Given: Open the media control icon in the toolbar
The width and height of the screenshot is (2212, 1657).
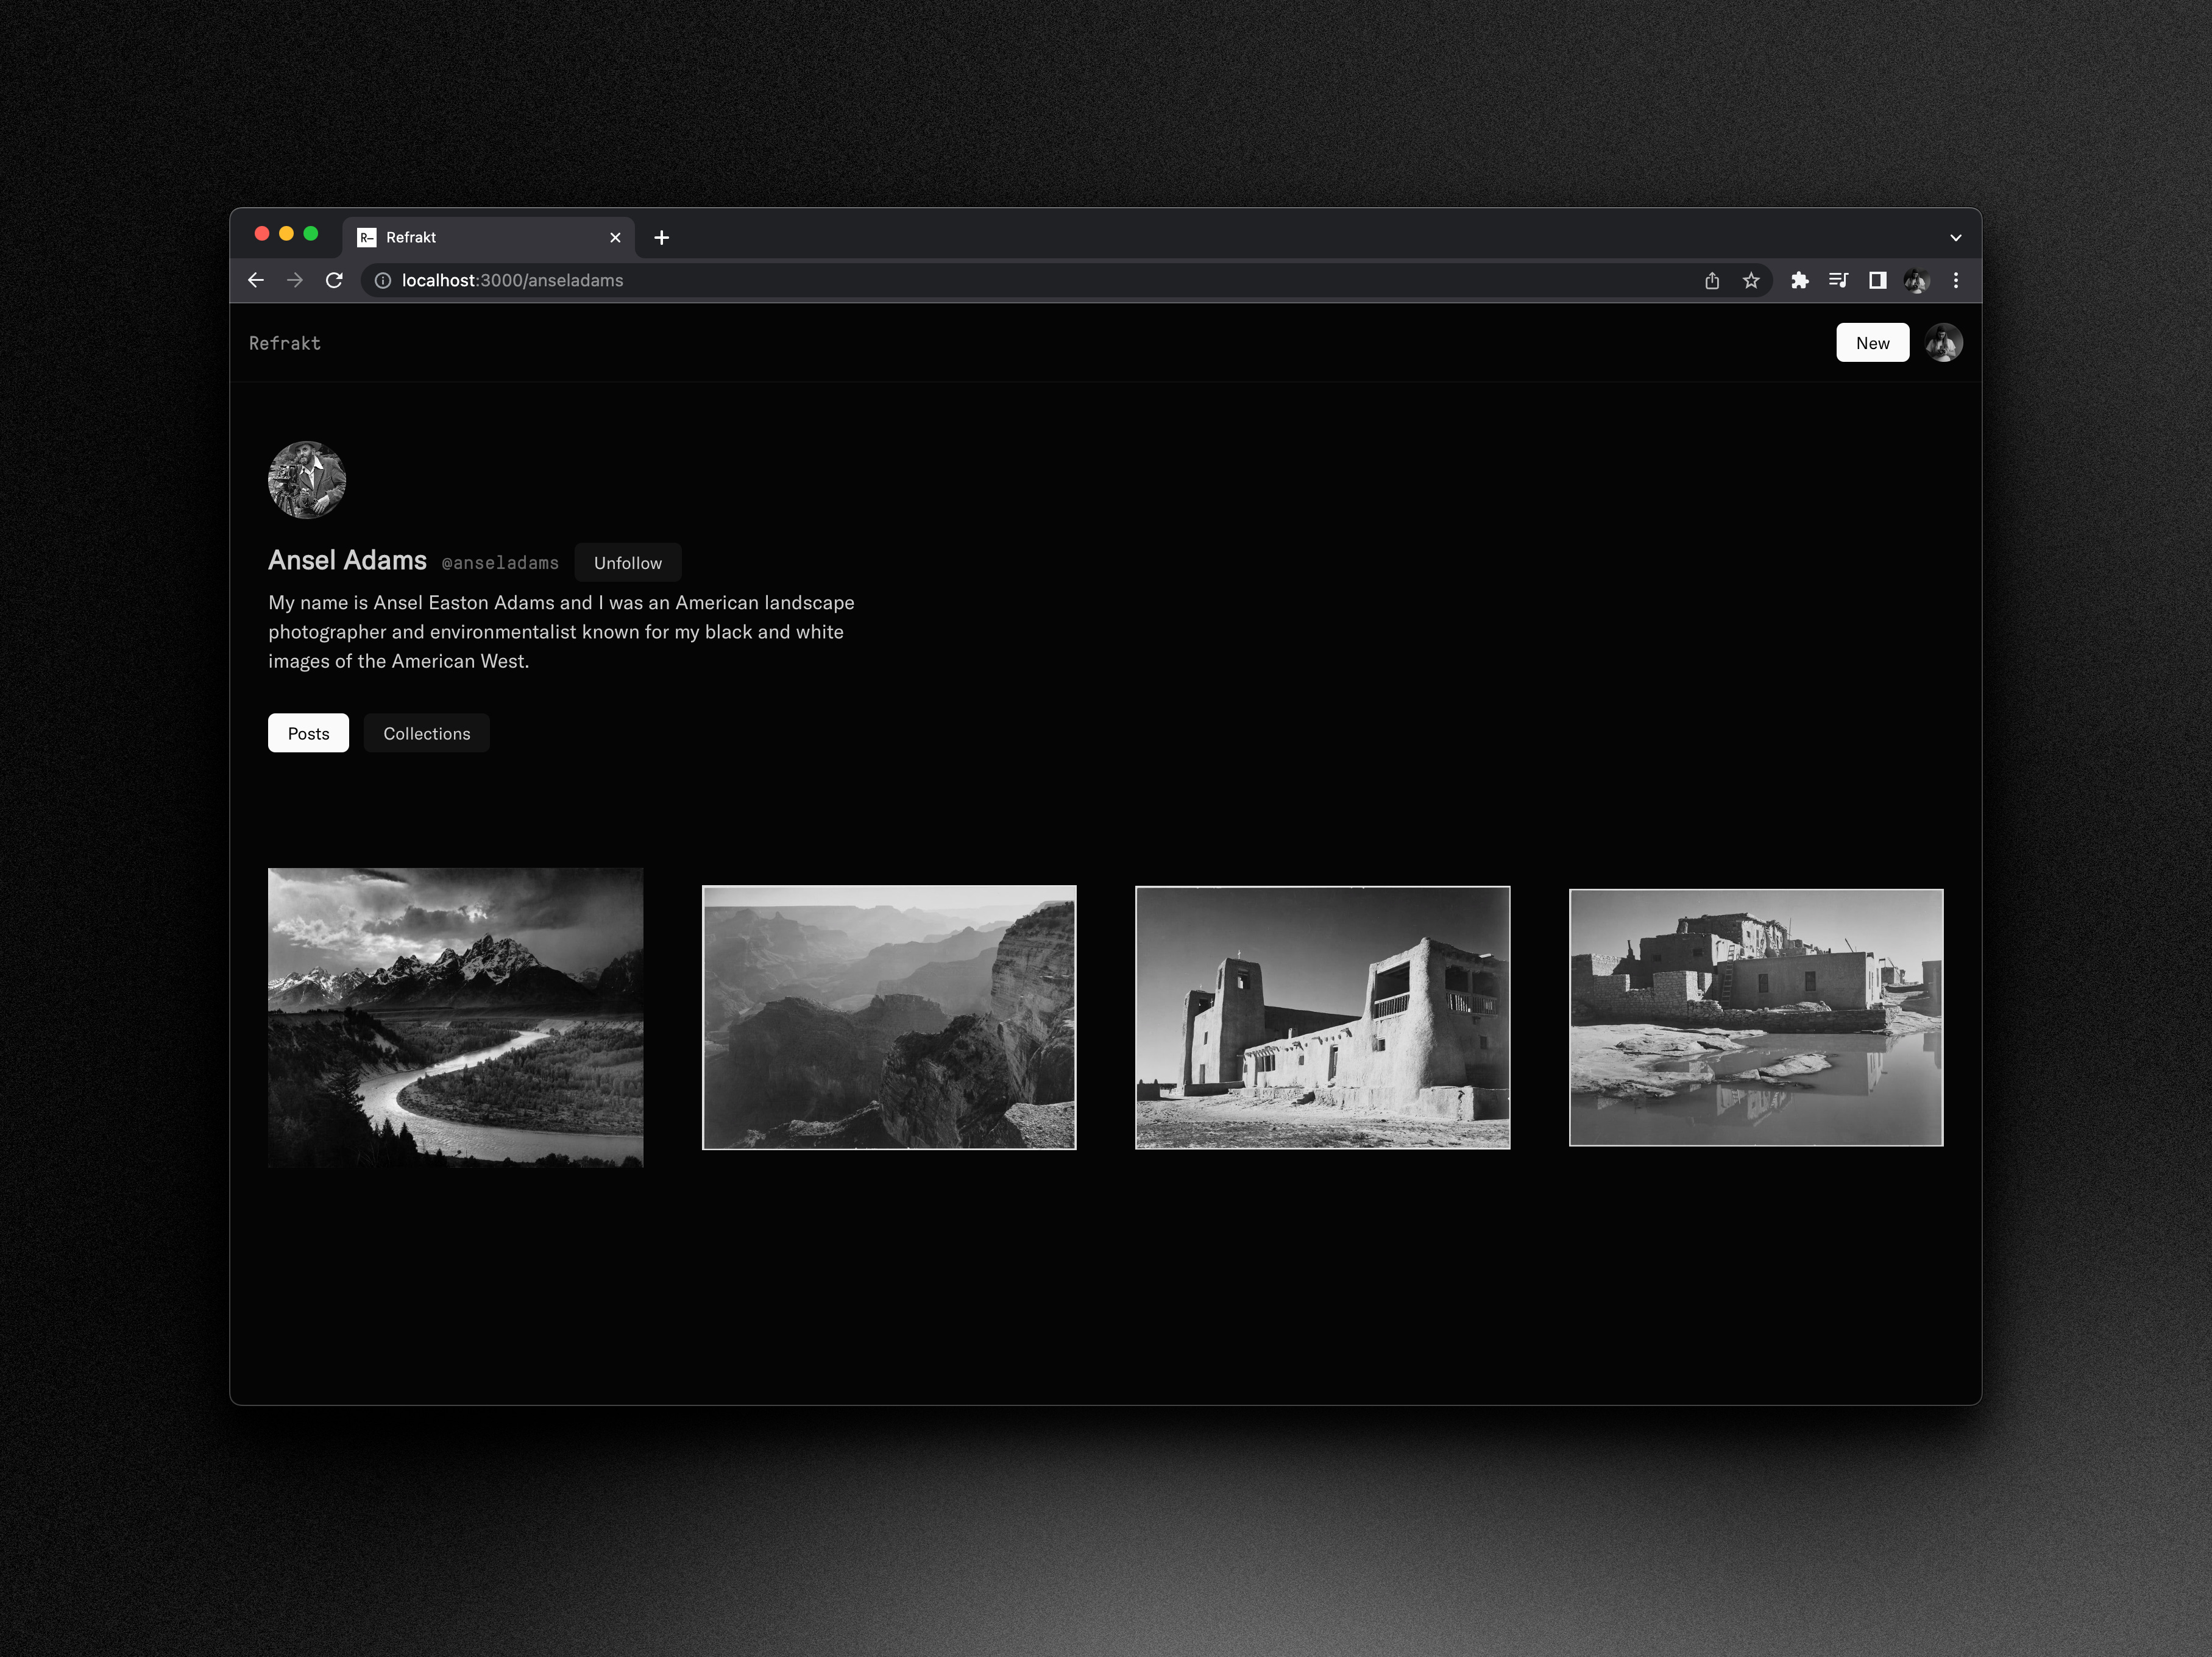Looking at the screenshot, I should [x=1838, y=281].
